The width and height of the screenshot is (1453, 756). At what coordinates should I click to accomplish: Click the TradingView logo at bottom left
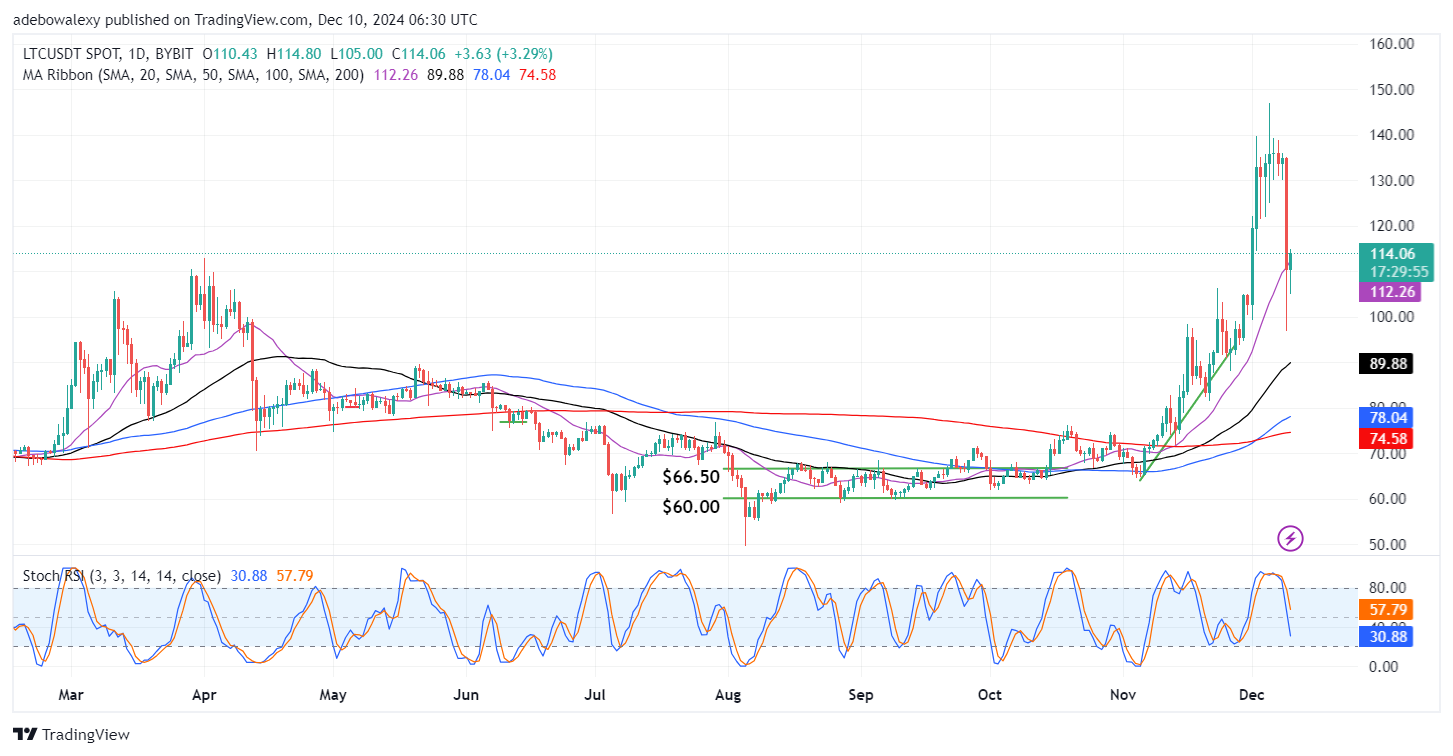tap(72, 735)
